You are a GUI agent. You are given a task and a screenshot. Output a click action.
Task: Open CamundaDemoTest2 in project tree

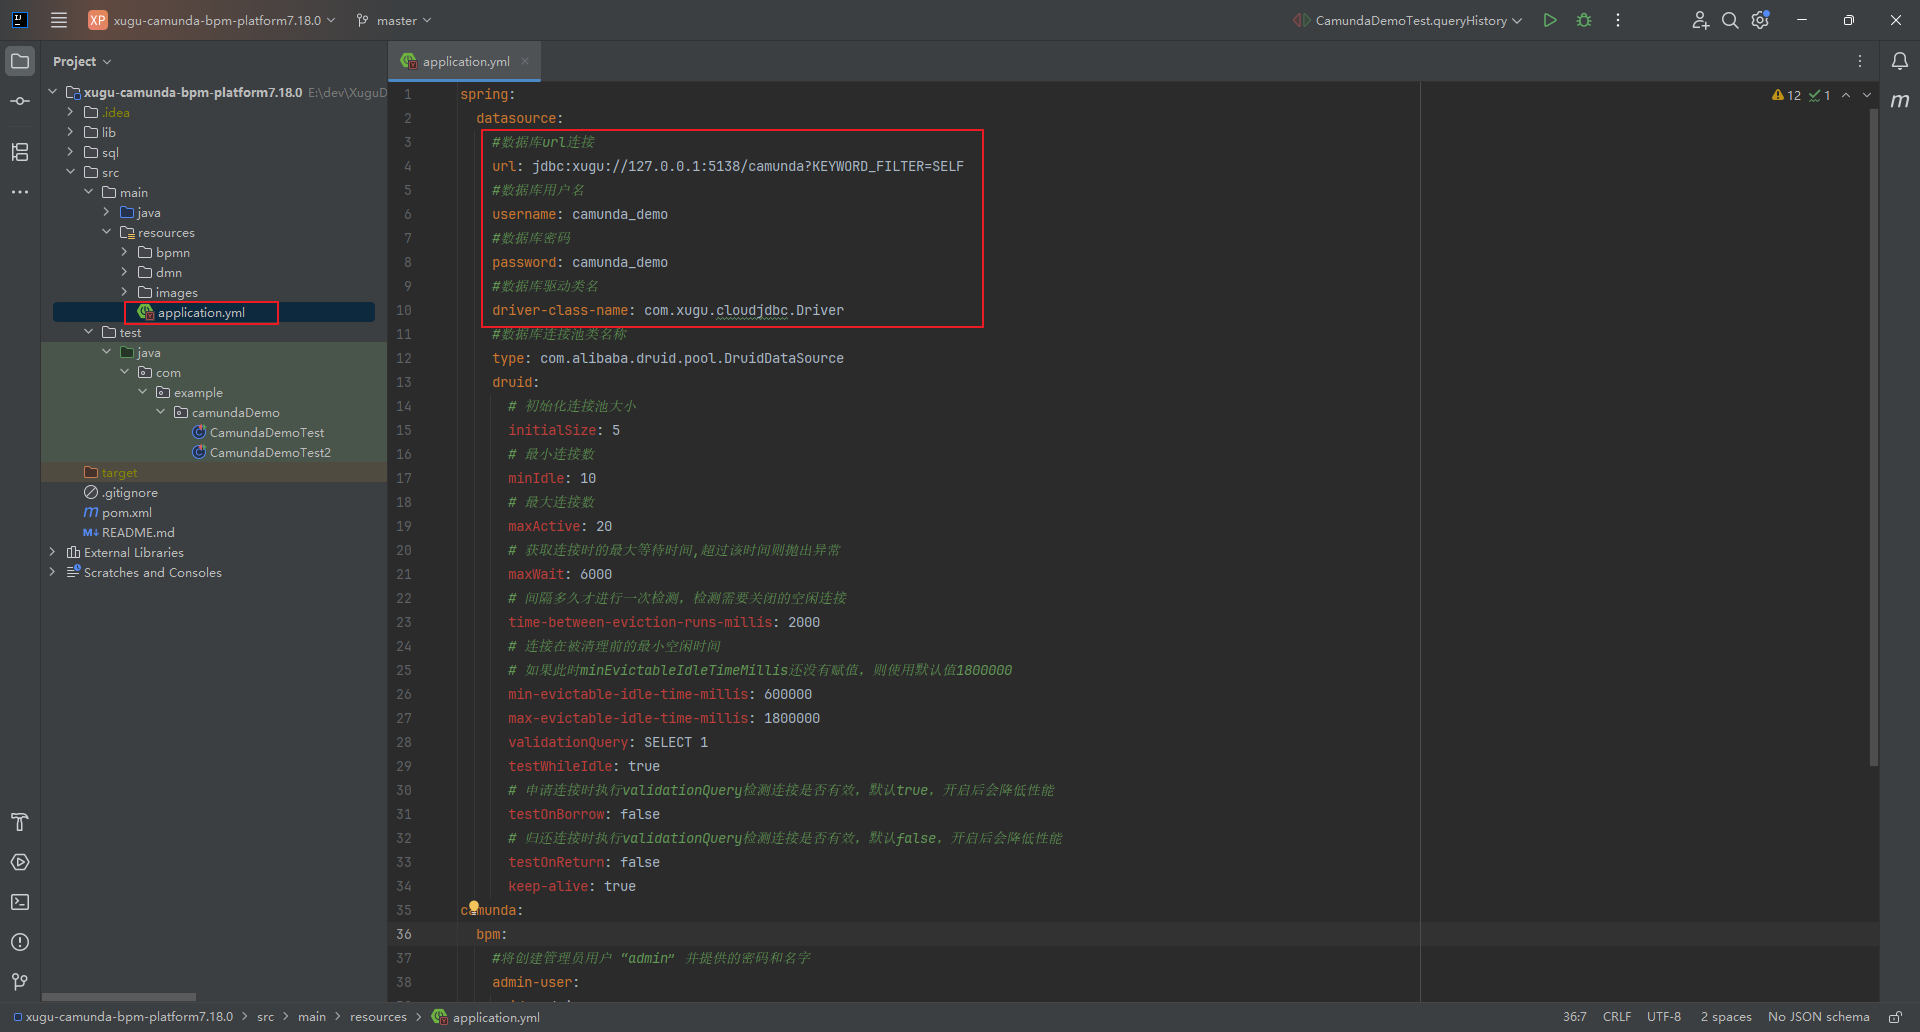(269, 452)
